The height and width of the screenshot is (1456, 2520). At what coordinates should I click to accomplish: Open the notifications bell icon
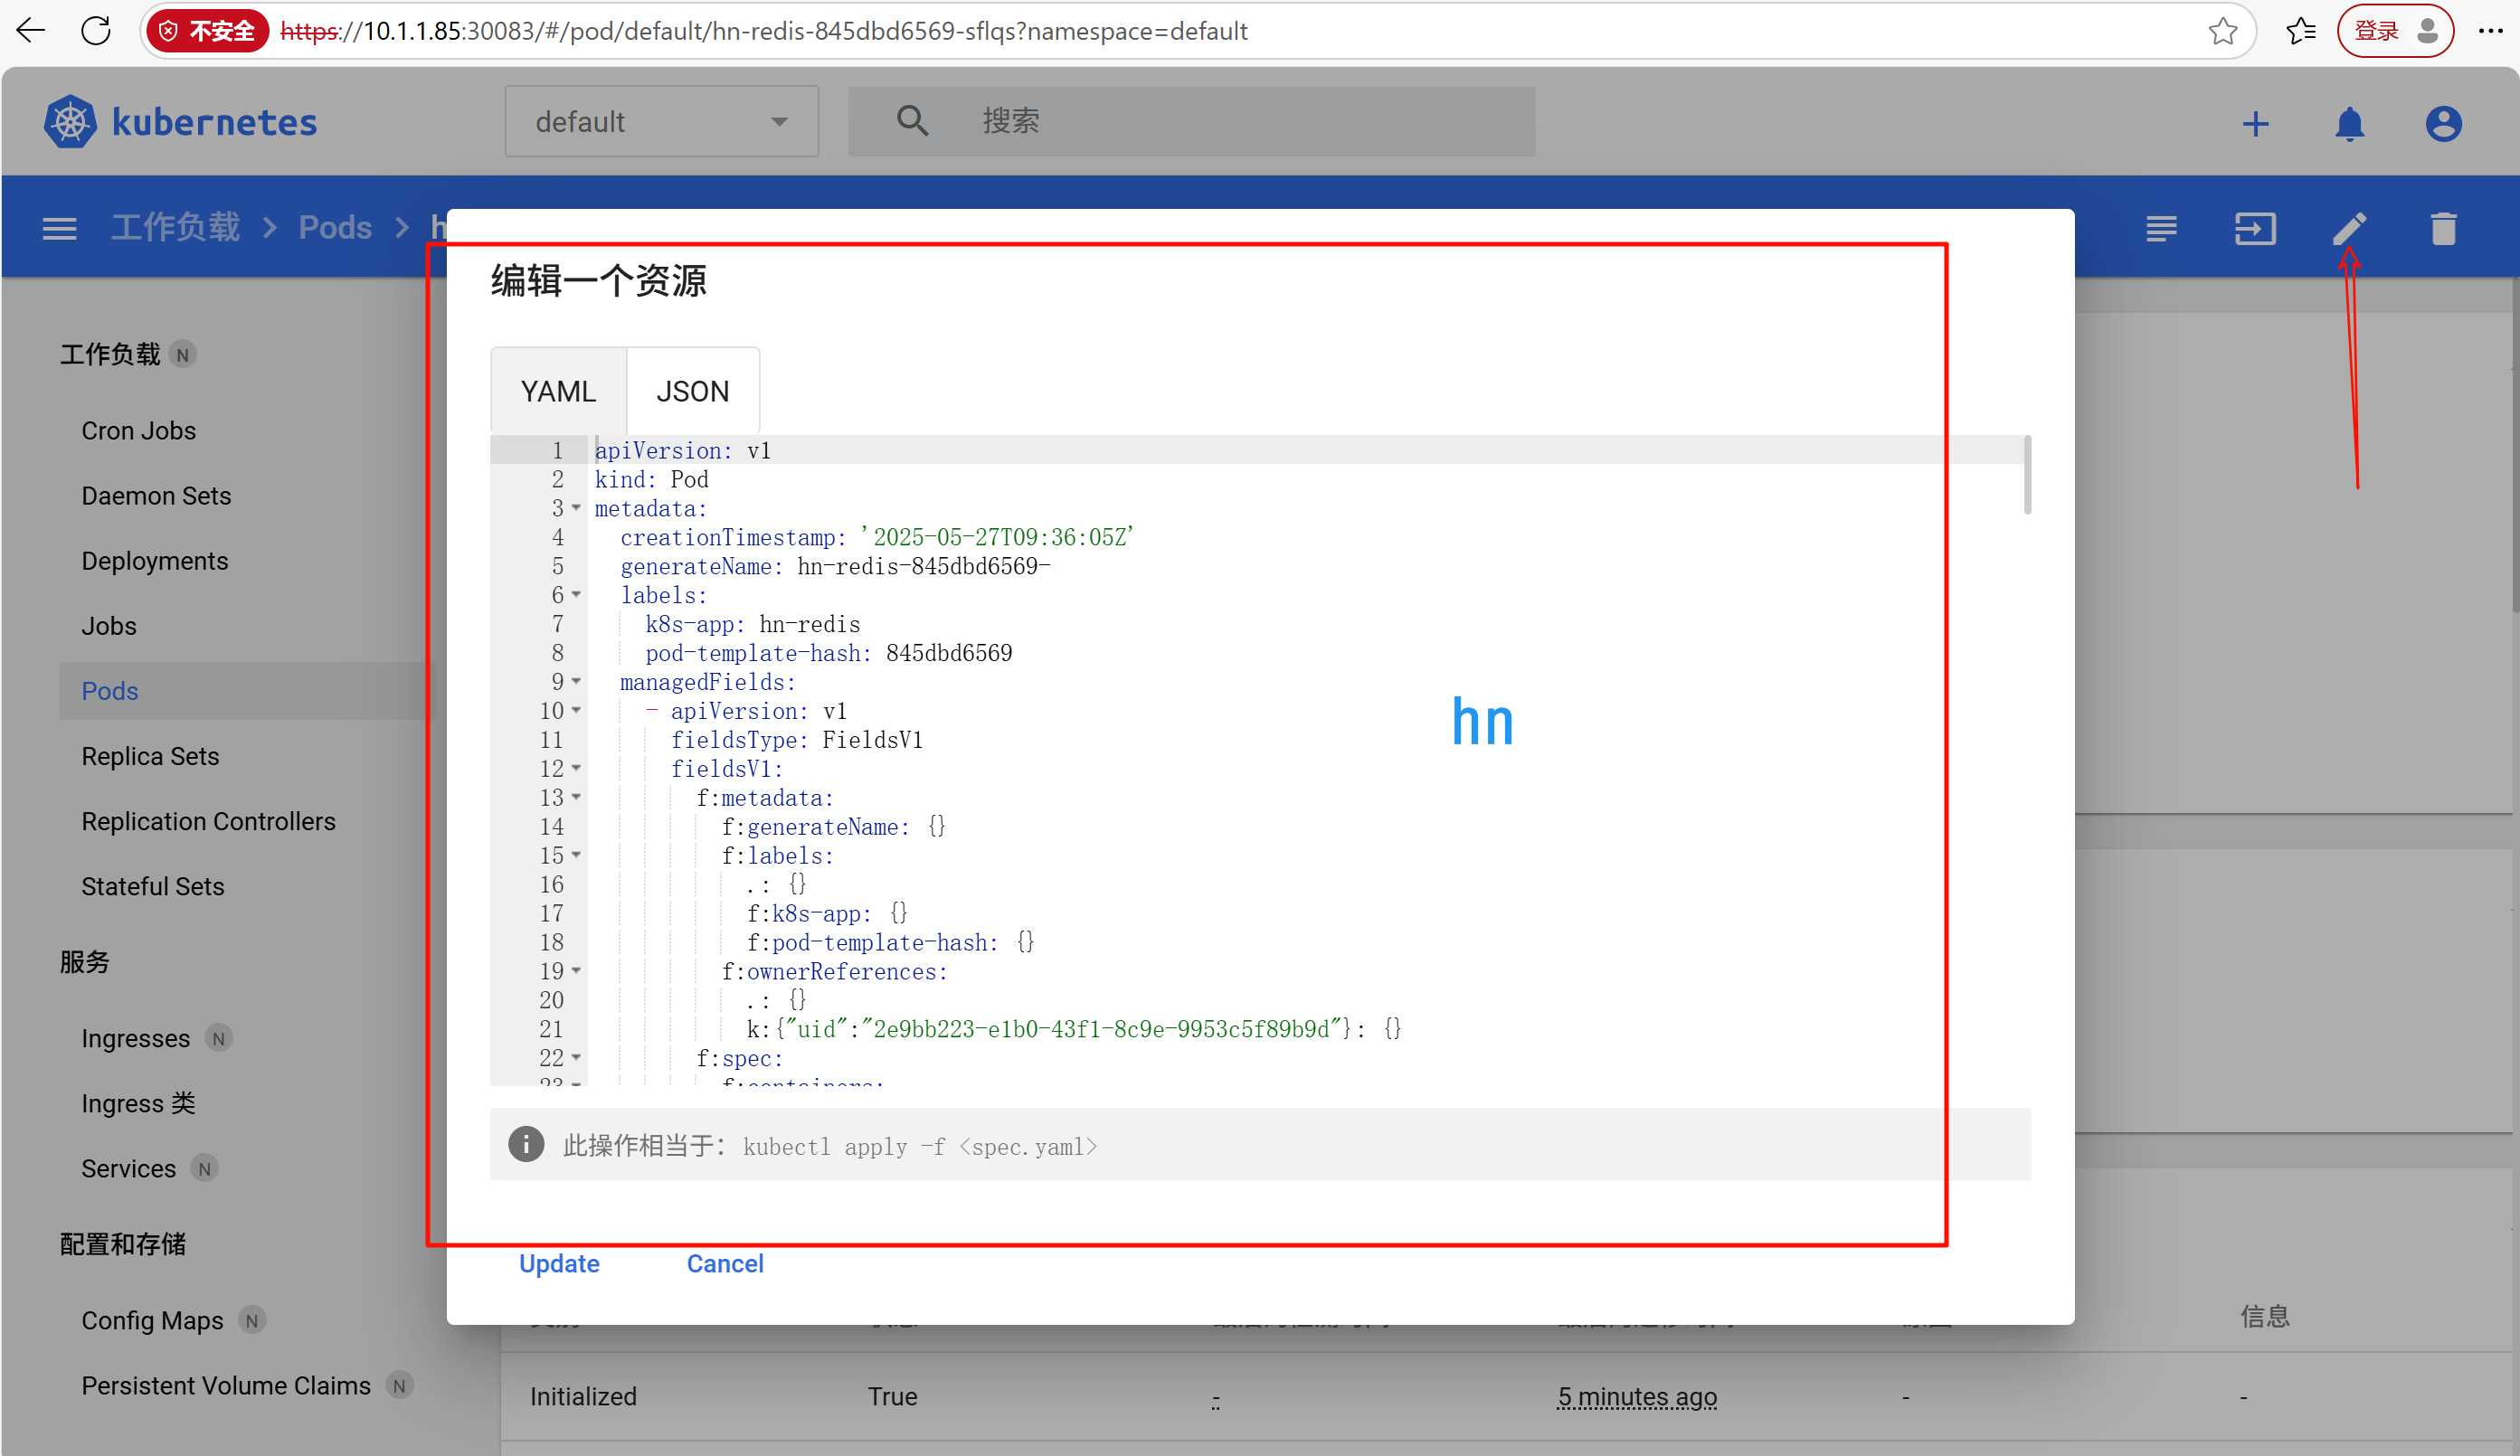click(2349, 124)
